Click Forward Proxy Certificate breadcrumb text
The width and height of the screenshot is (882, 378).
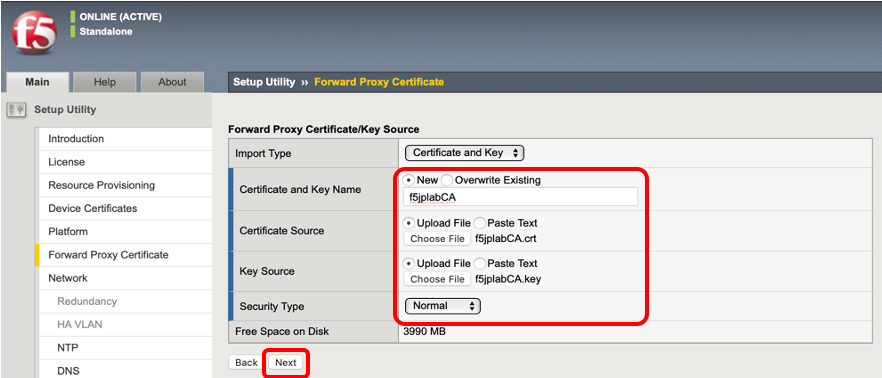point(379,82)
